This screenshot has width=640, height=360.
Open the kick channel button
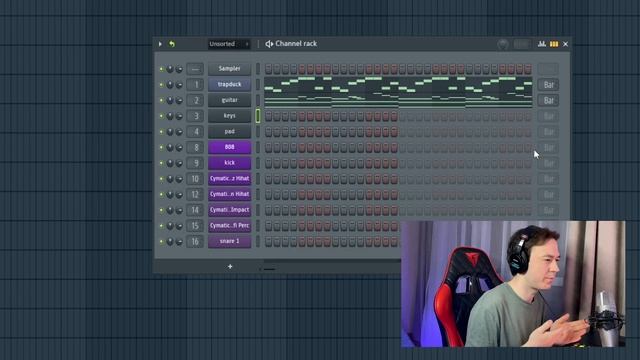point(229,162)
